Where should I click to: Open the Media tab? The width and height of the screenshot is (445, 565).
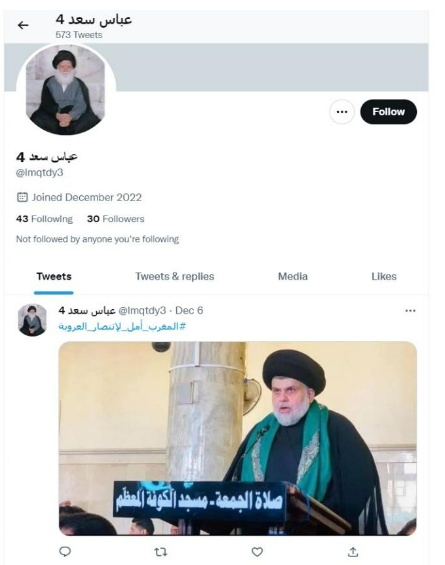[x=293, y=276]
